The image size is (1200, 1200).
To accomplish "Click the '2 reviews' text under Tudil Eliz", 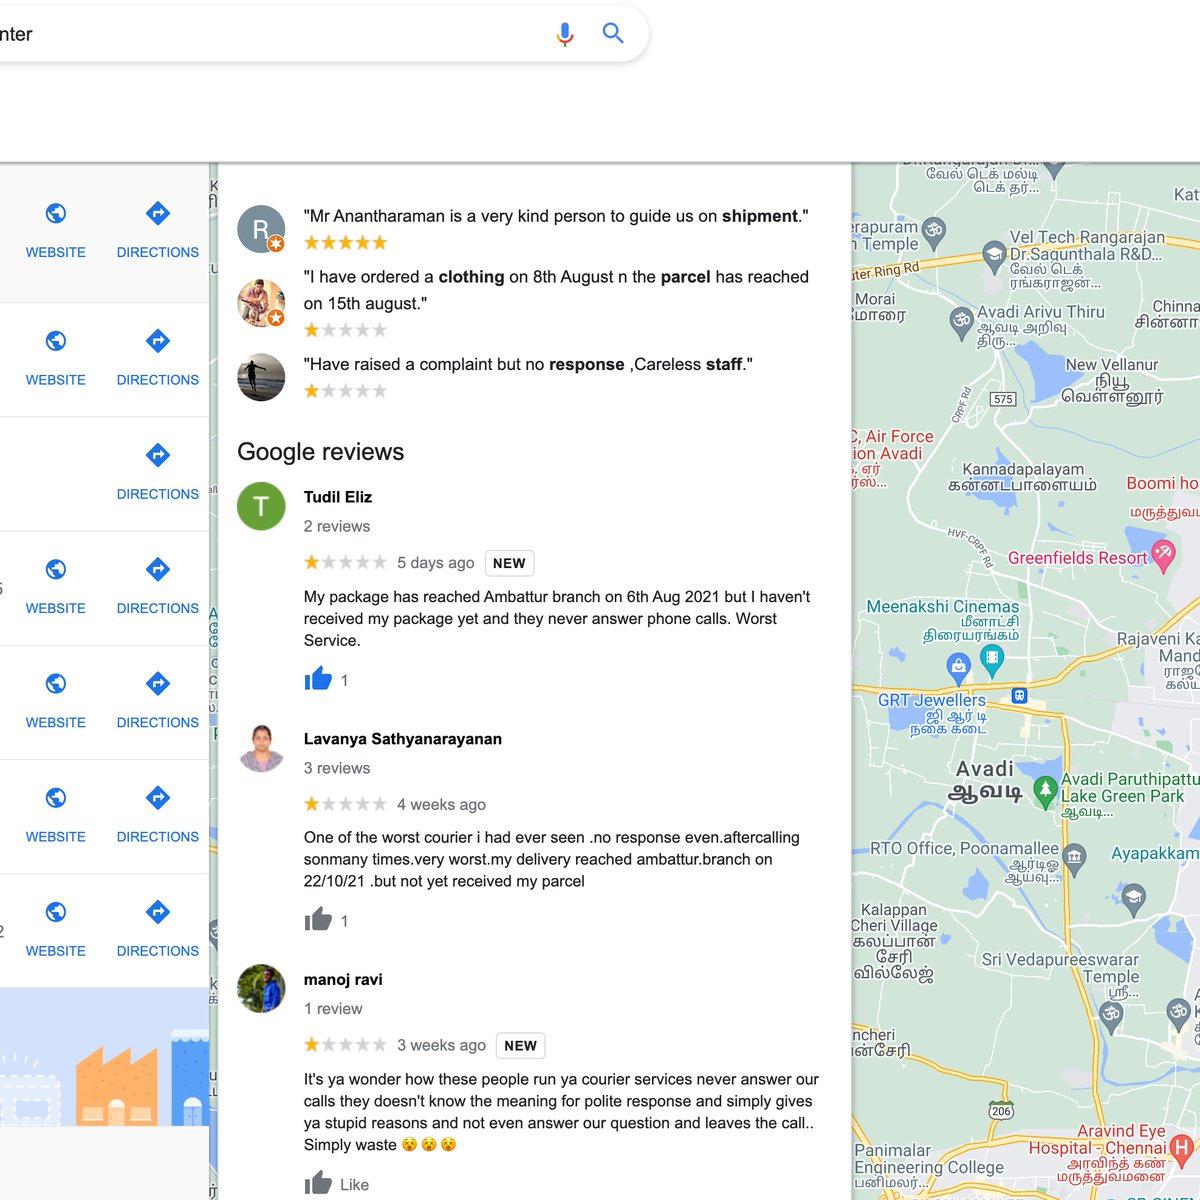I will coord(337,526).
